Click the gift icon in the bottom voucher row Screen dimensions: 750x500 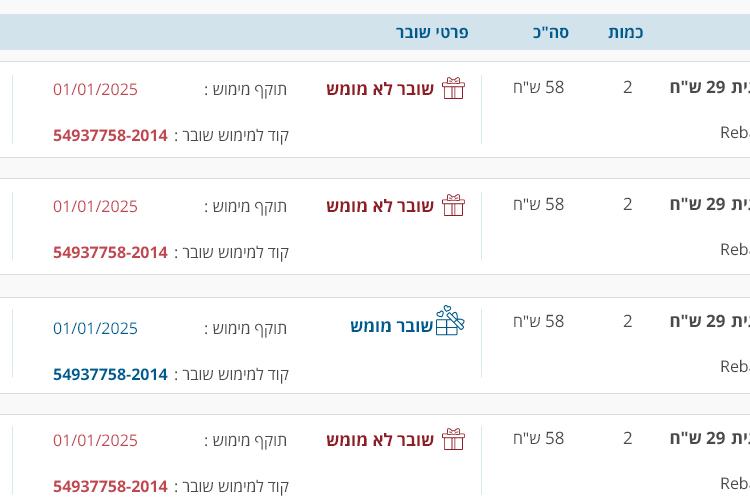pos(453,439)
